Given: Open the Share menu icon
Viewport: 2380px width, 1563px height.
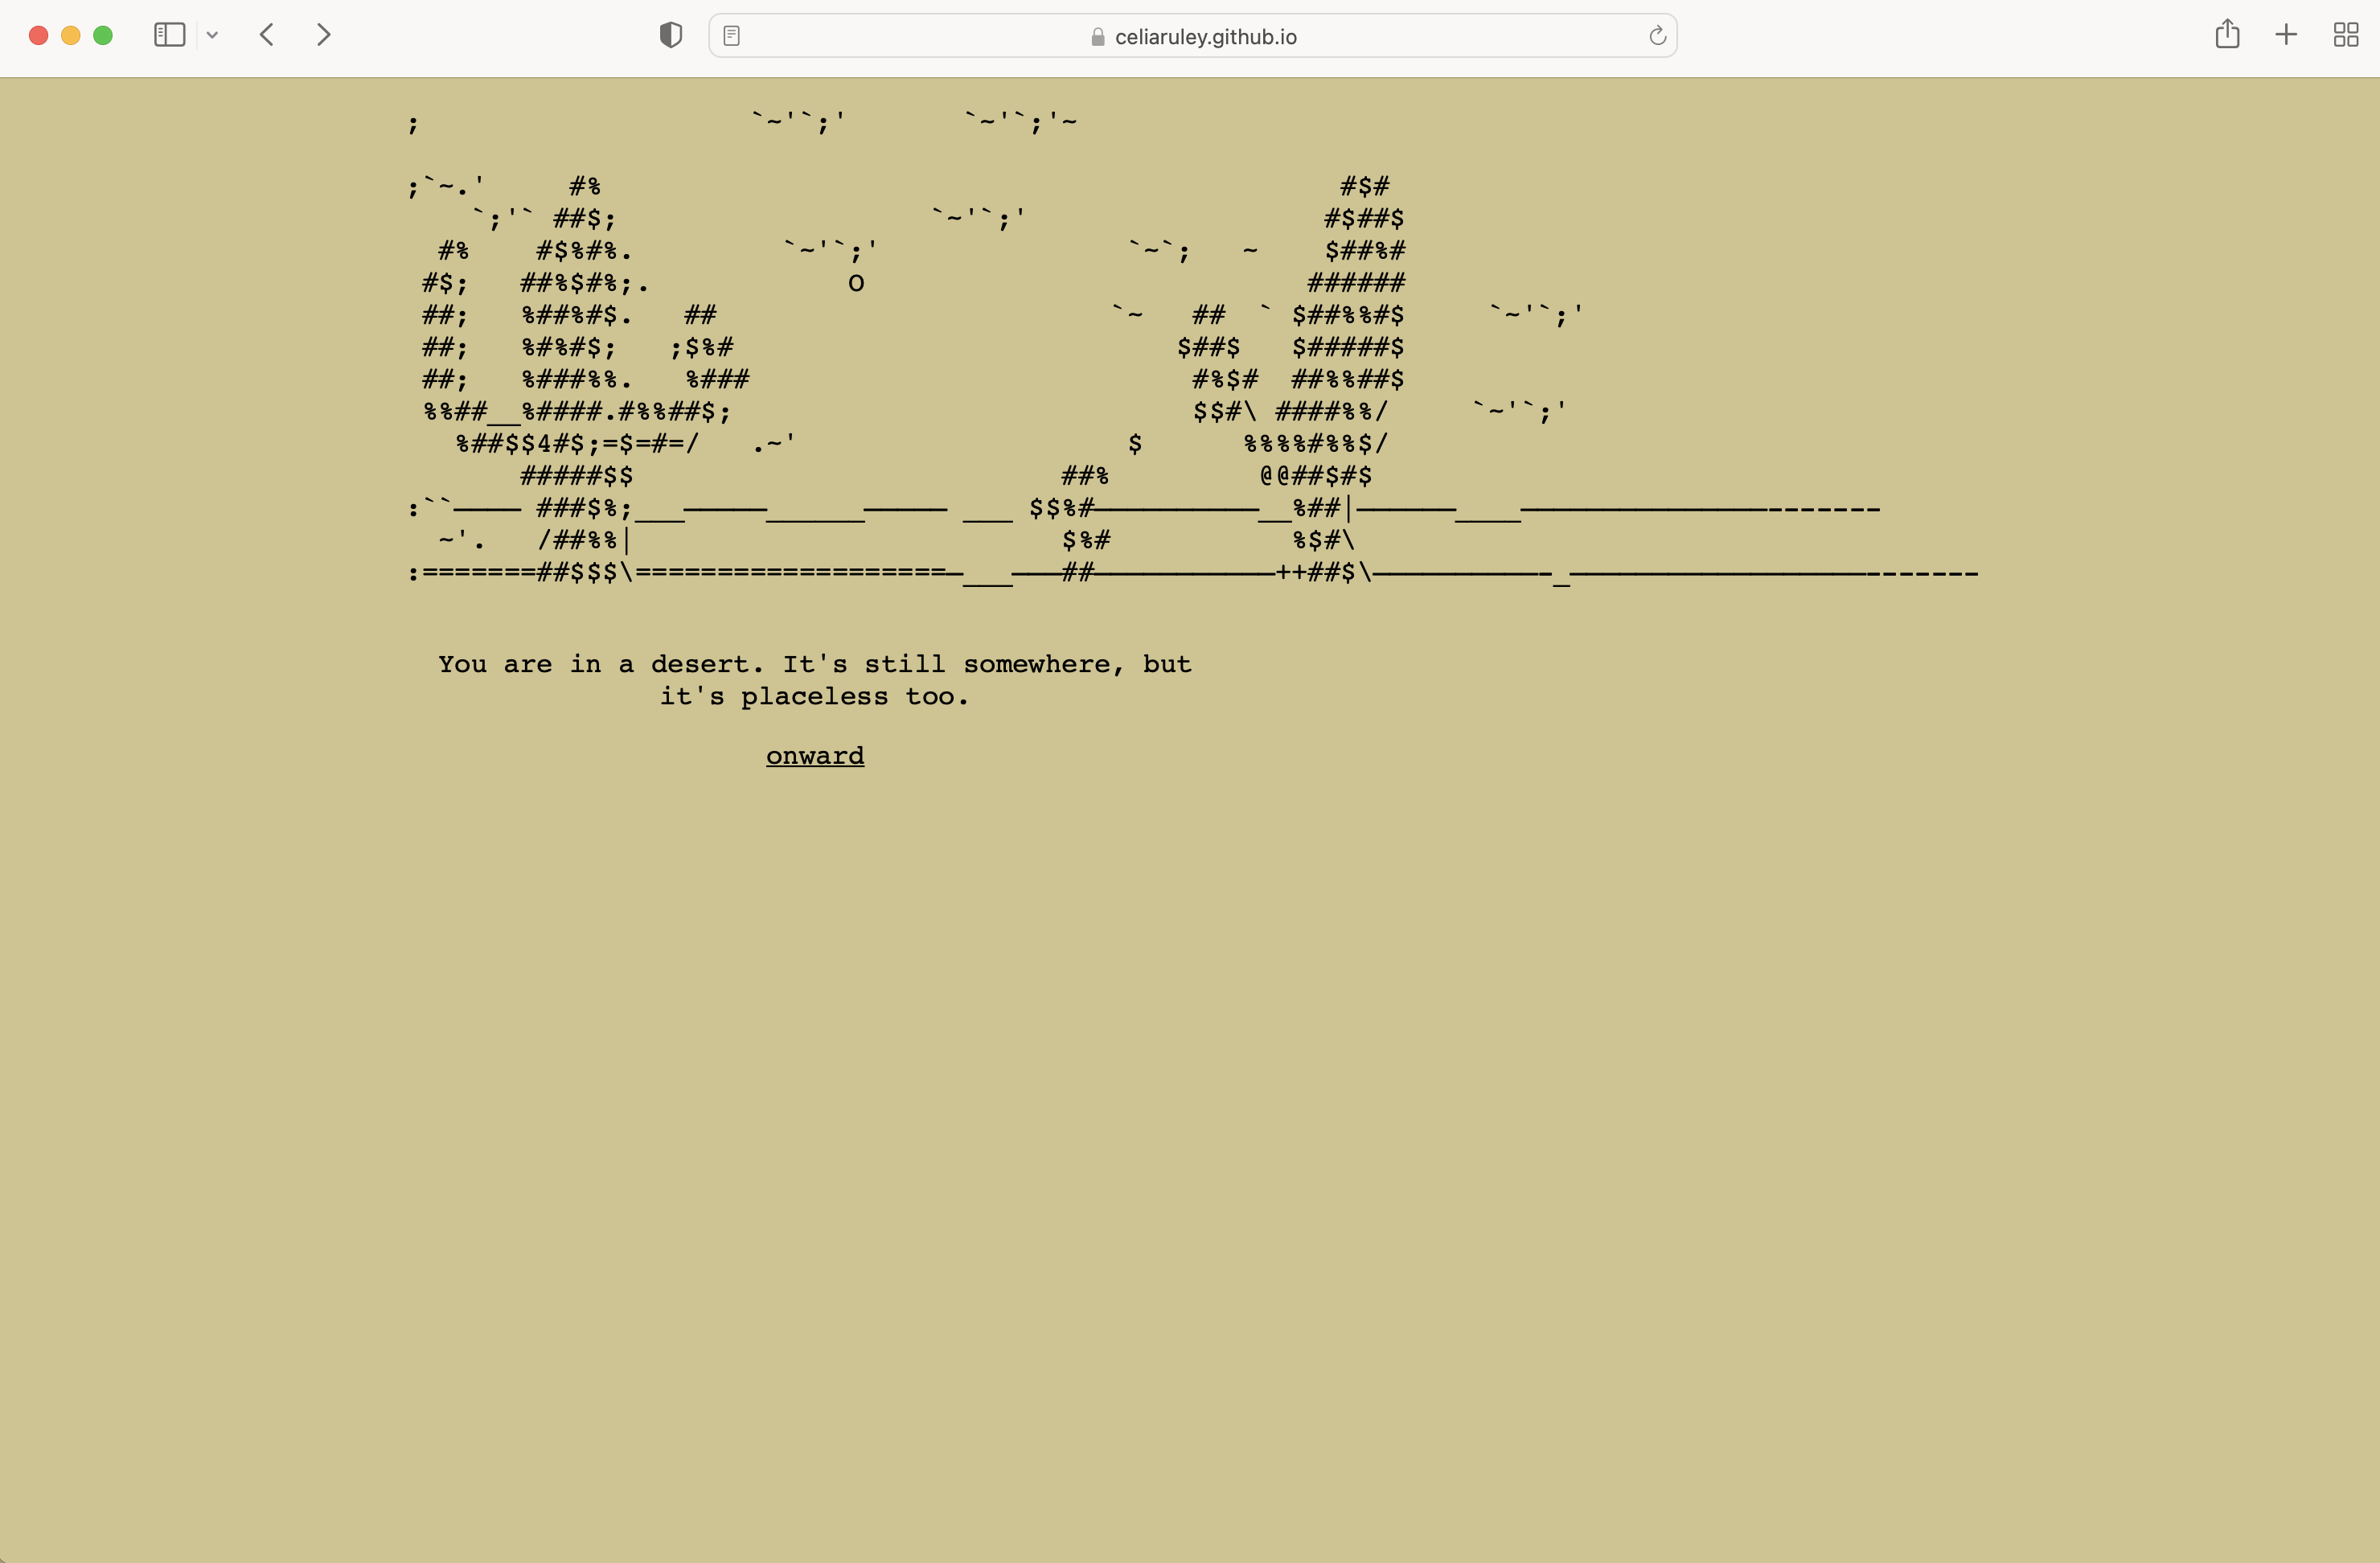Looking at the screenshot, I should click(2227, 35).
